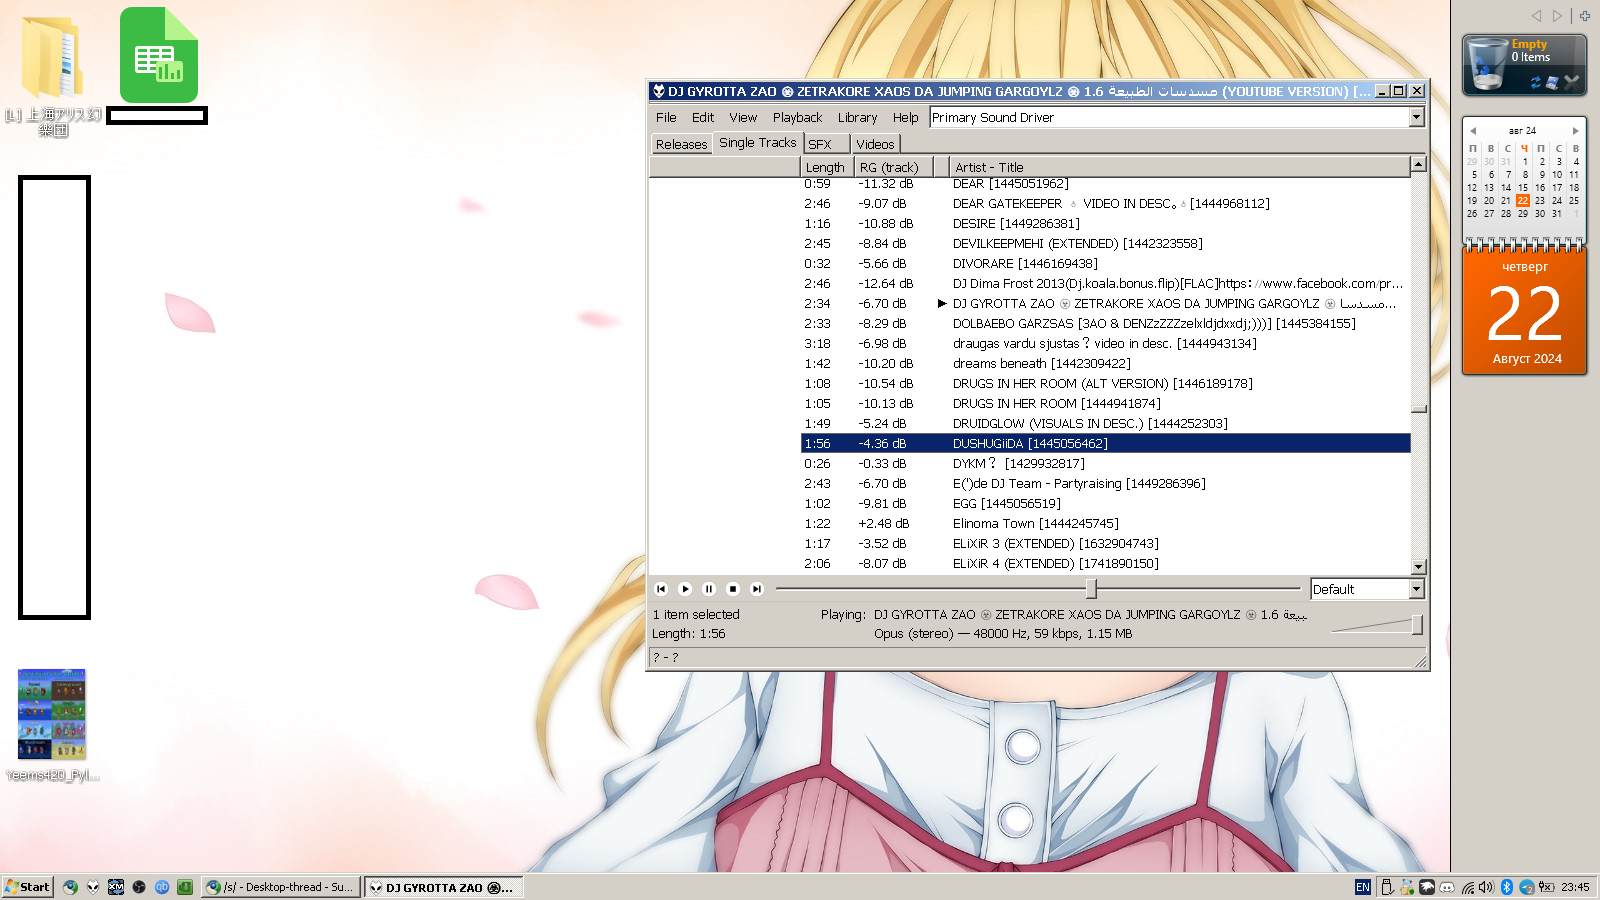Select the Single Tracks tab
The image size is (1600, 900).
coord(757,142)
